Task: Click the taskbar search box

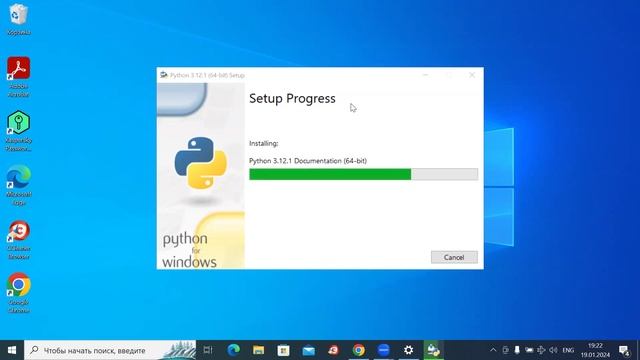Action: (x=110, y=350)
